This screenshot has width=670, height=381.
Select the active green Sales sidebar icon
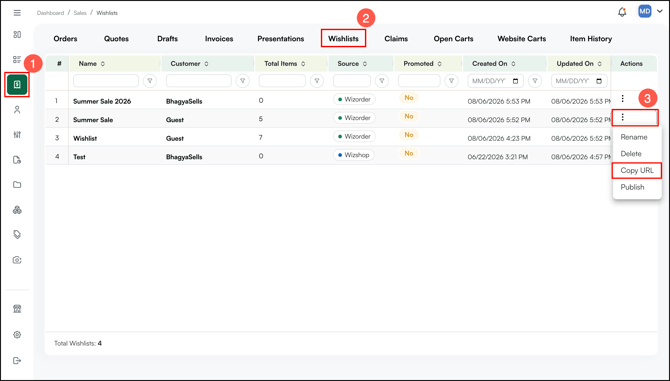coord(17,85)
